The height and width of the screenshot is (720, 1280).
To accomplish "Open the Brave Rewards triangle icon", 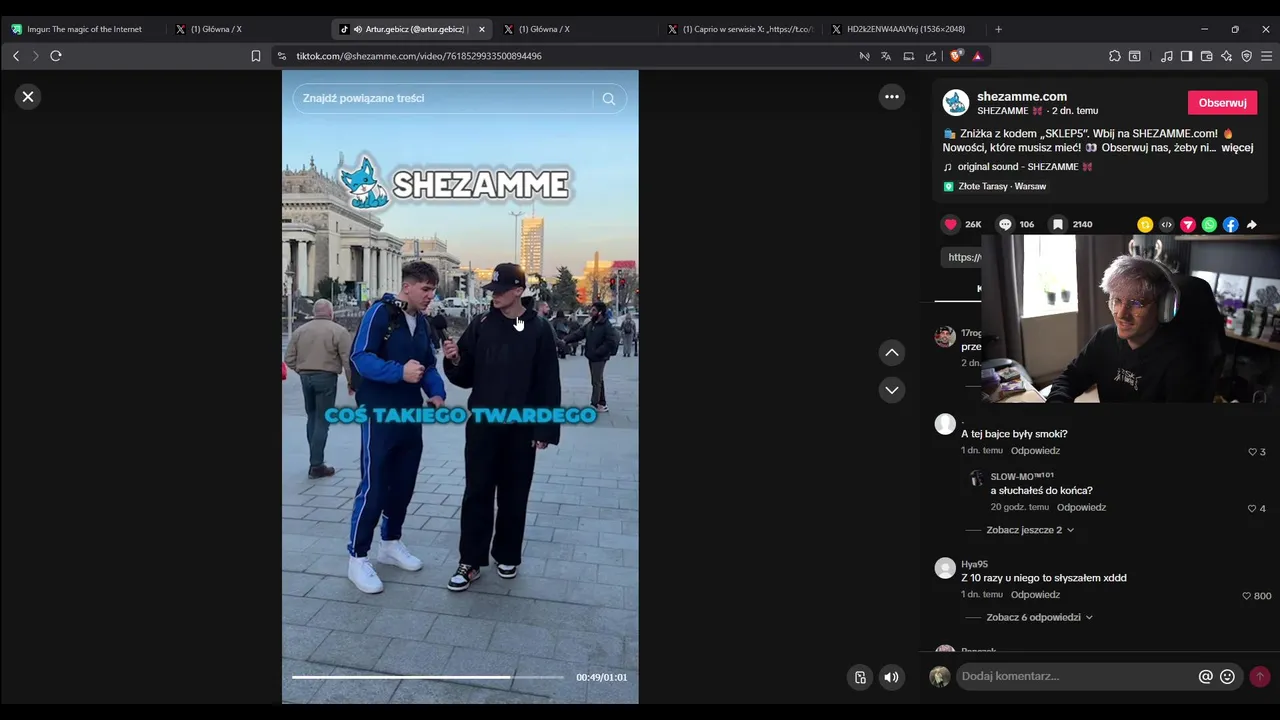I will 977,56.
